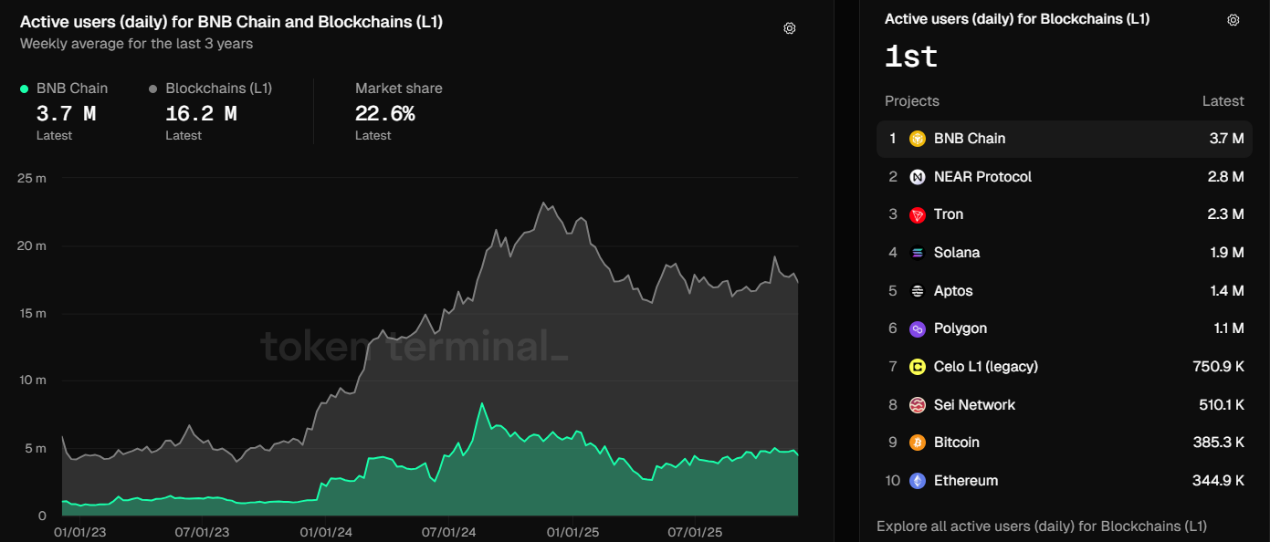Open chart settings gear for BNB Chain chart
This screenshot has height=542, width=1270.
[789, 28]
